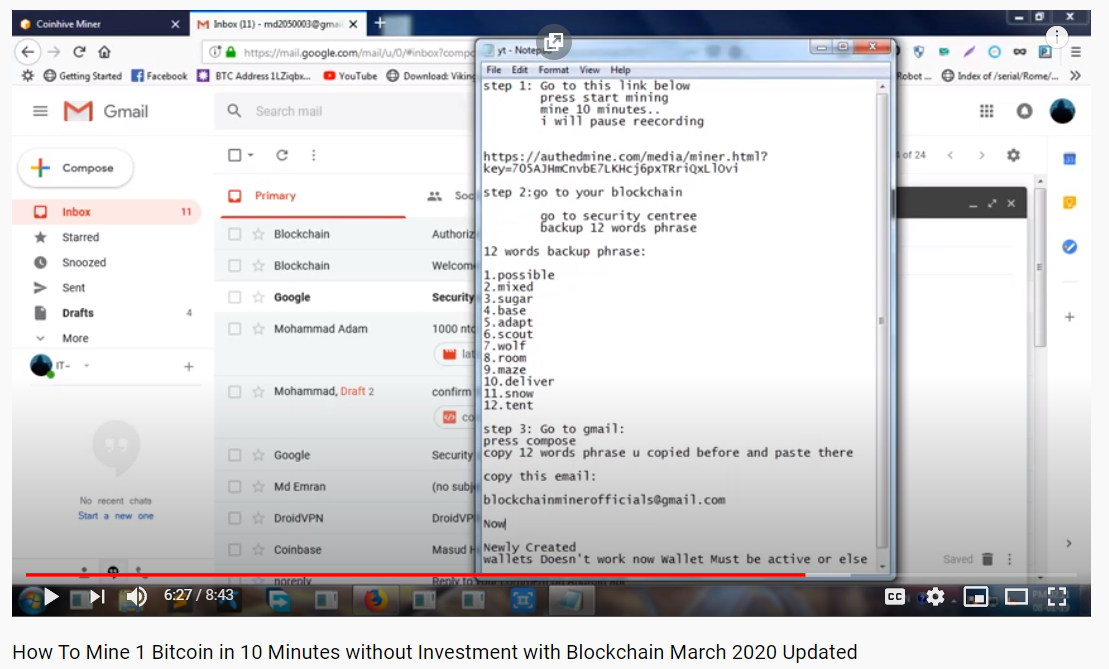Select the Mohammad Adam email checkbox
Image resolution: width=1109 pixels, height=669 pixels.
(235, 329)
